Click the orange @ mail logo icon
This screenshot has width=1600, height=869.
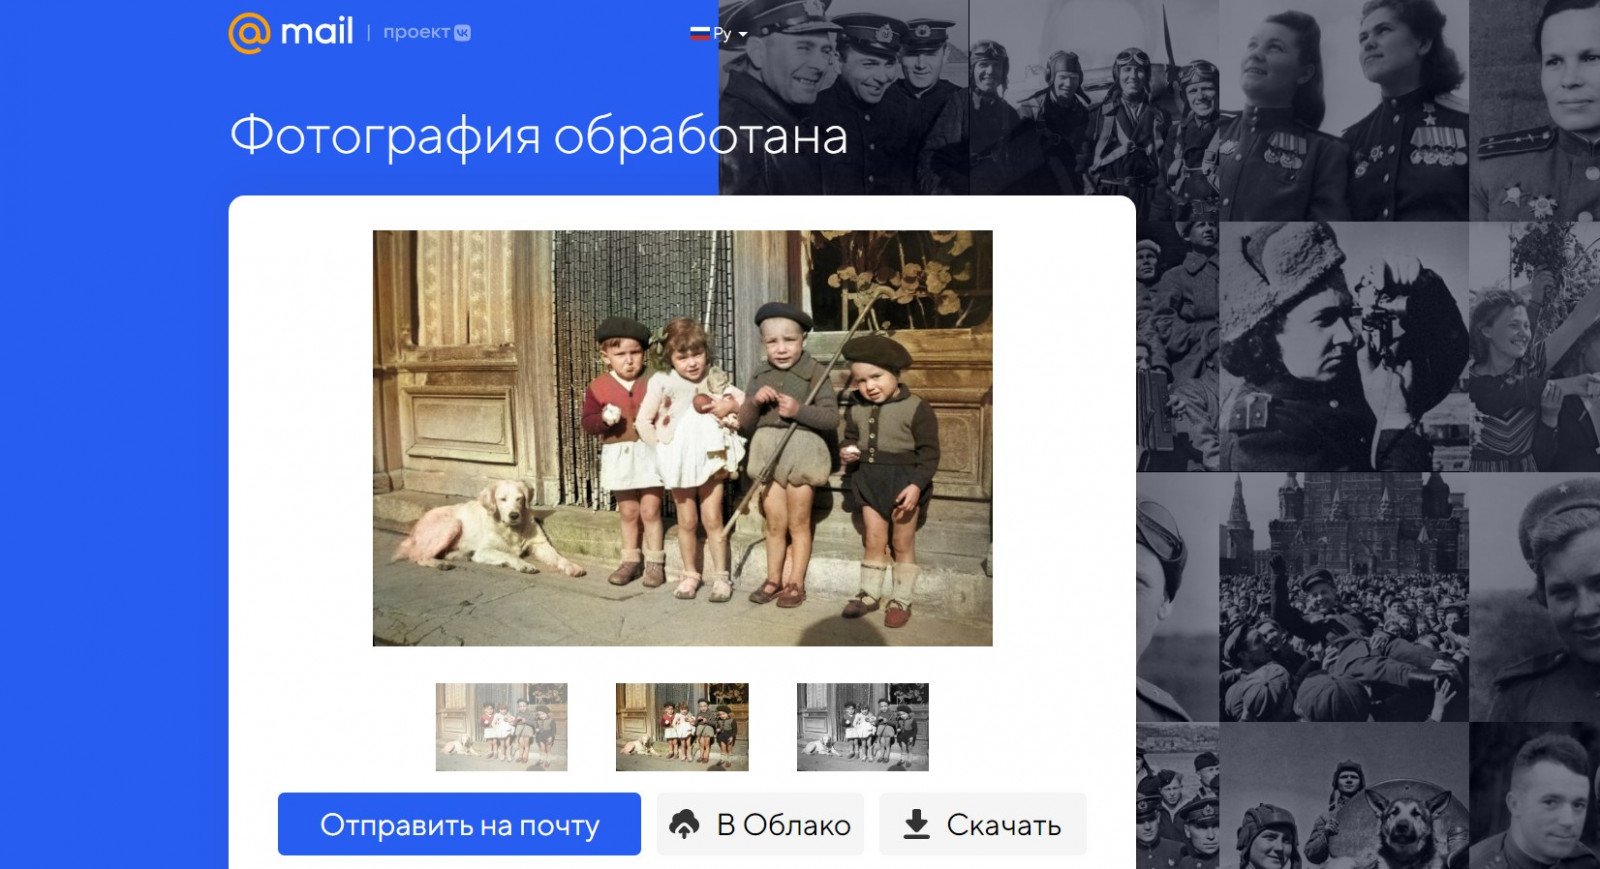tap(248, 33)
